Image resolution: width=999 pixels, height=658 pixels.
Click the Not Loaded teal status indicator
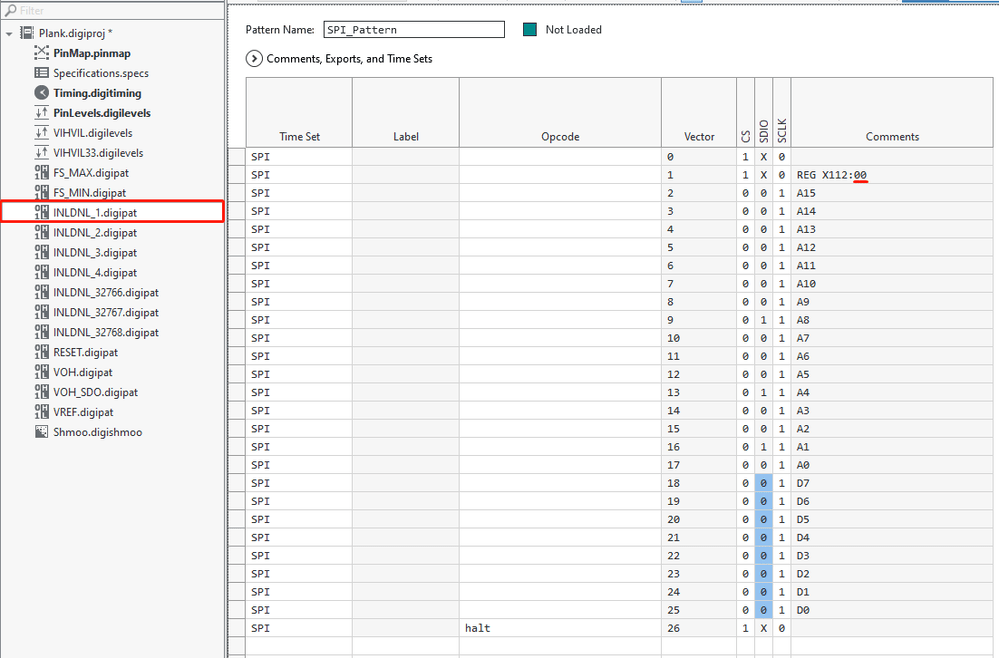[529, 29]
